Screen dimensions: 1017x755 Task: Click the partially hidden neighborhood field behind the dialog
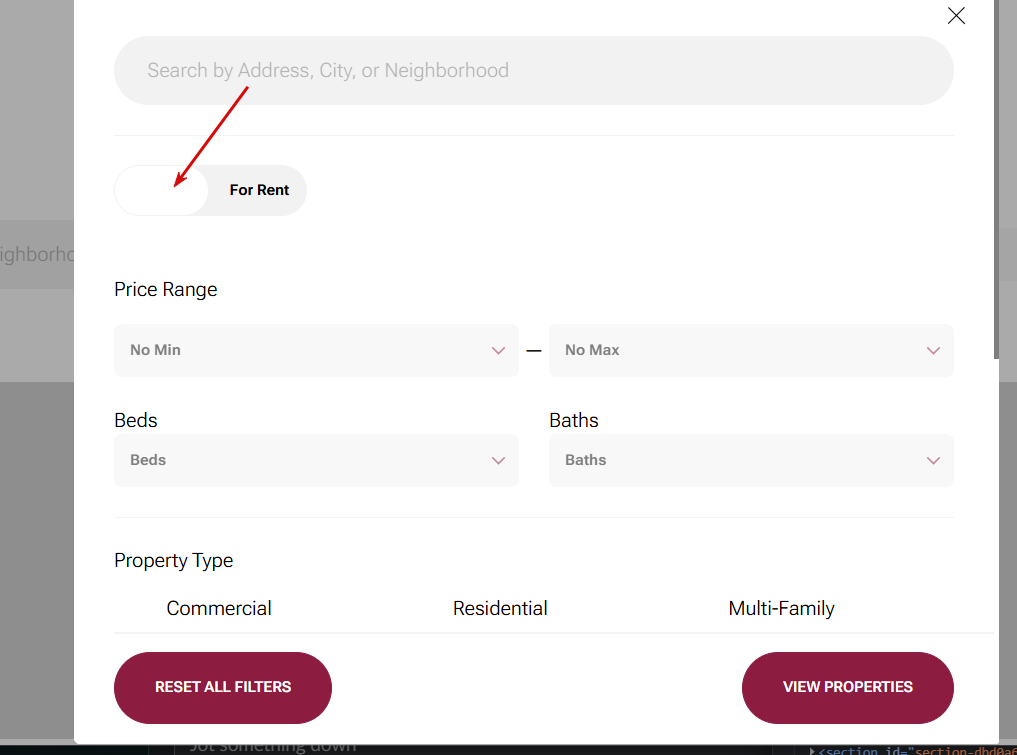tap(36, 255)
